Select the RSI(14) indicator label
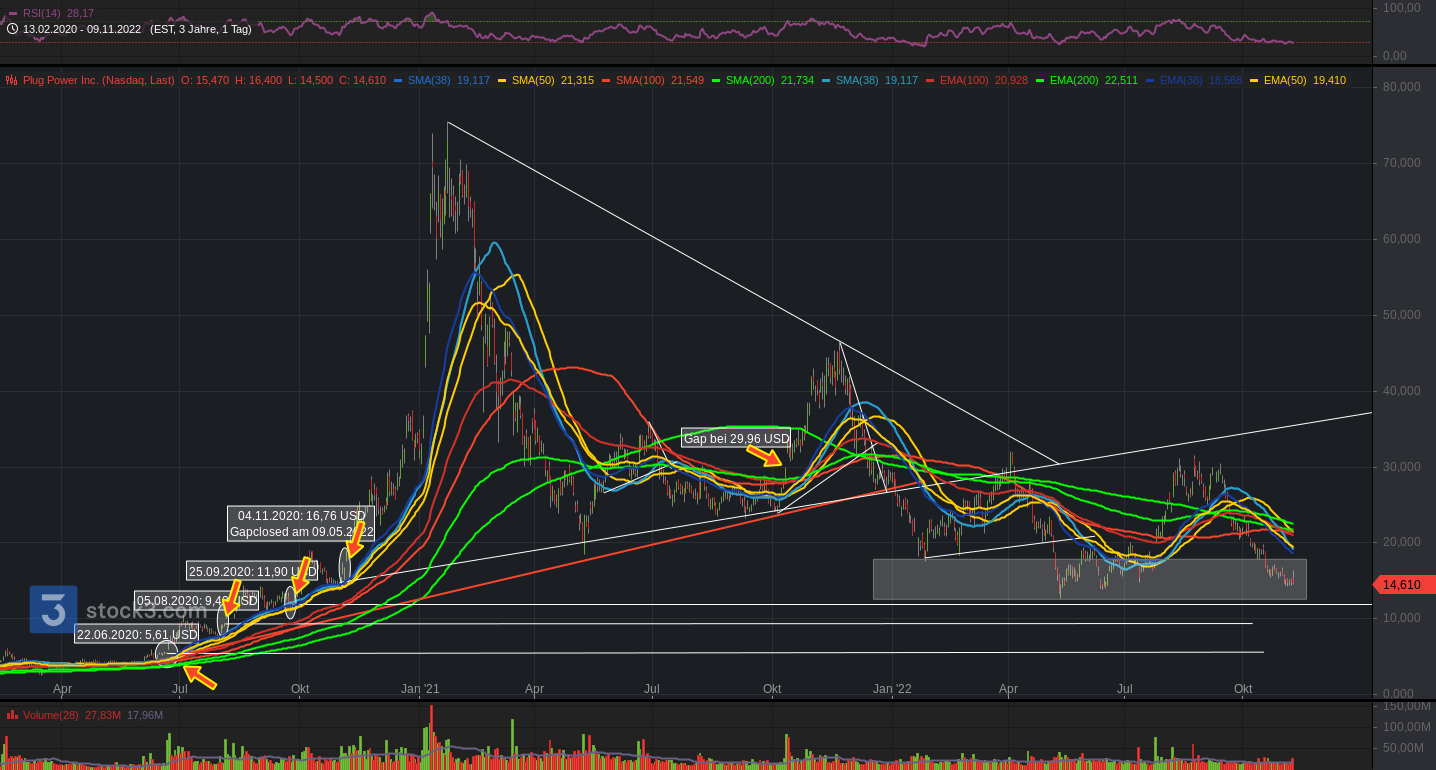This screenshot has width=1436, height=770. click(42, 13)
